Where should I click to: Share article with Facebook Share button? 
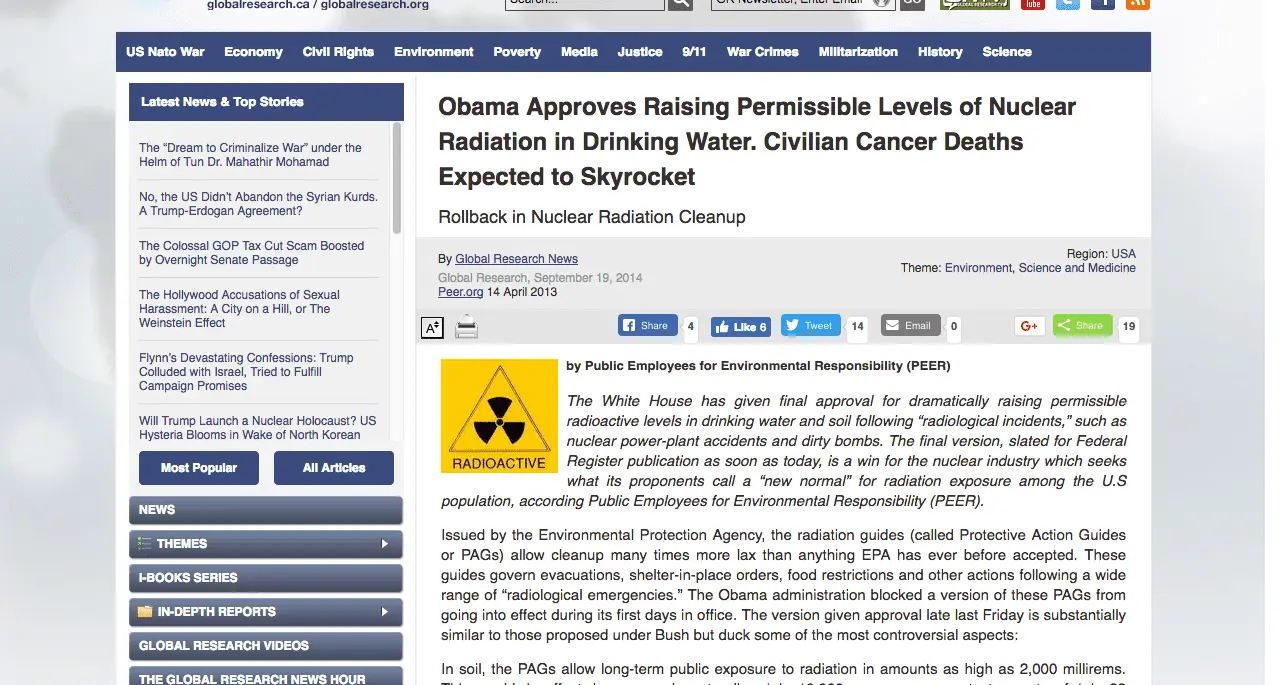coord(648,325)
